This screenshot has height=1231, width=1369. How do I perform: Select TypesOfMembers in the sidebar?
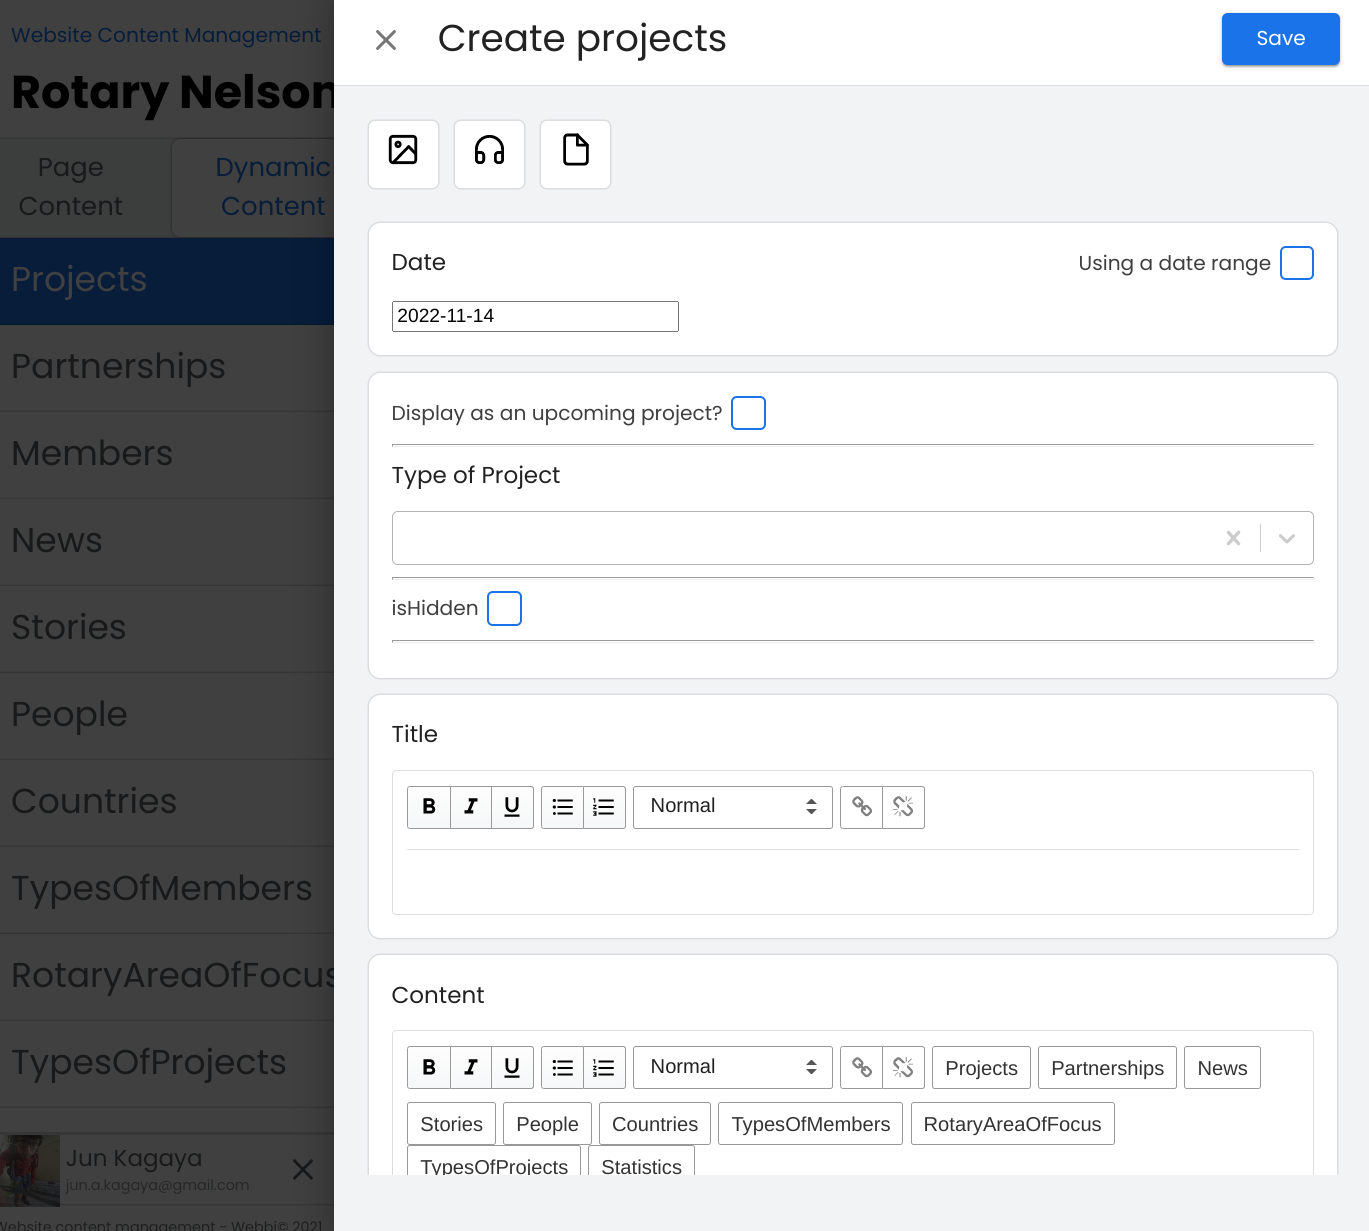167,890
